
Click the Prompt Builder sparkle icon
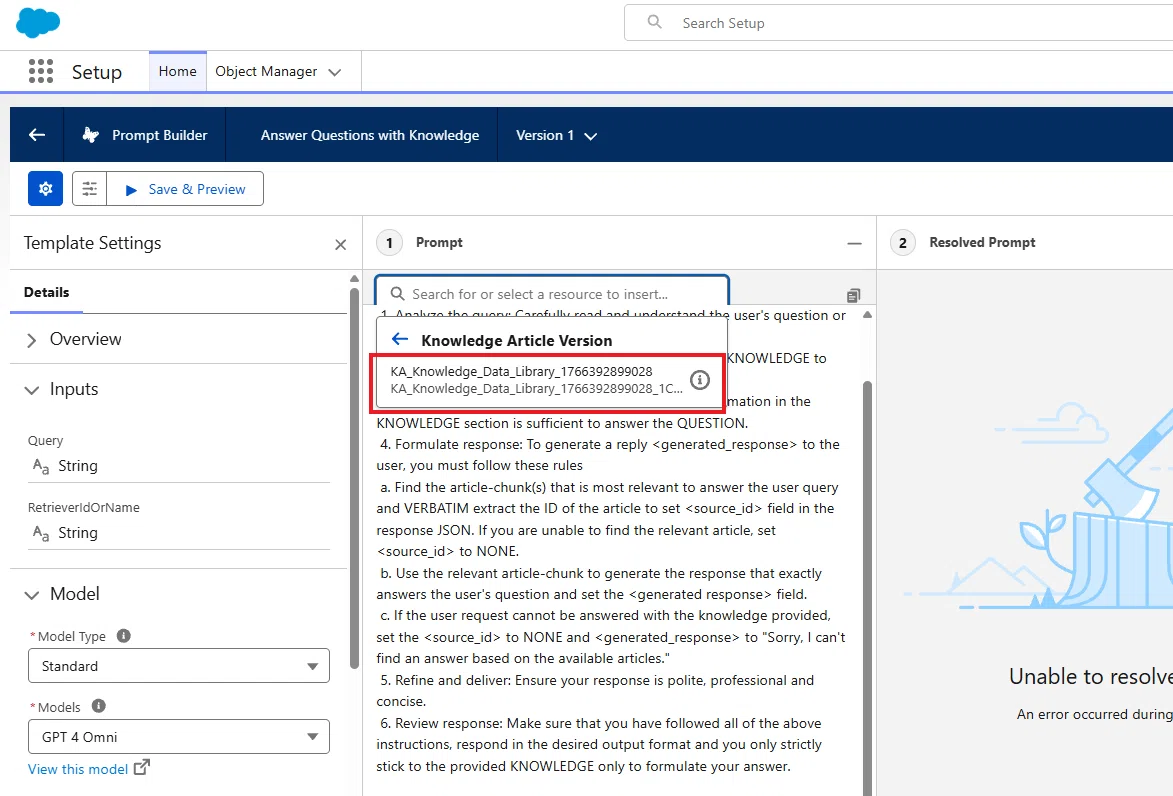point(91,135)
